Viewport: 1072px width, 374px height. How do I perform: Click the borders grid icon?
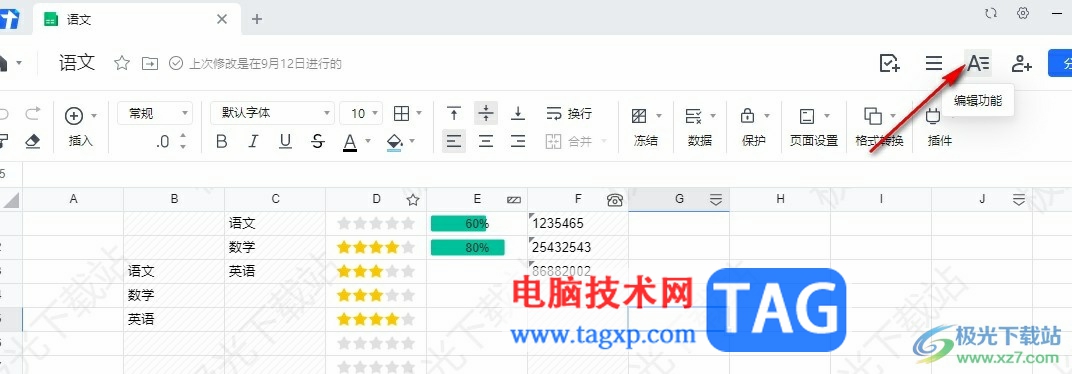[x=402, y=113]
